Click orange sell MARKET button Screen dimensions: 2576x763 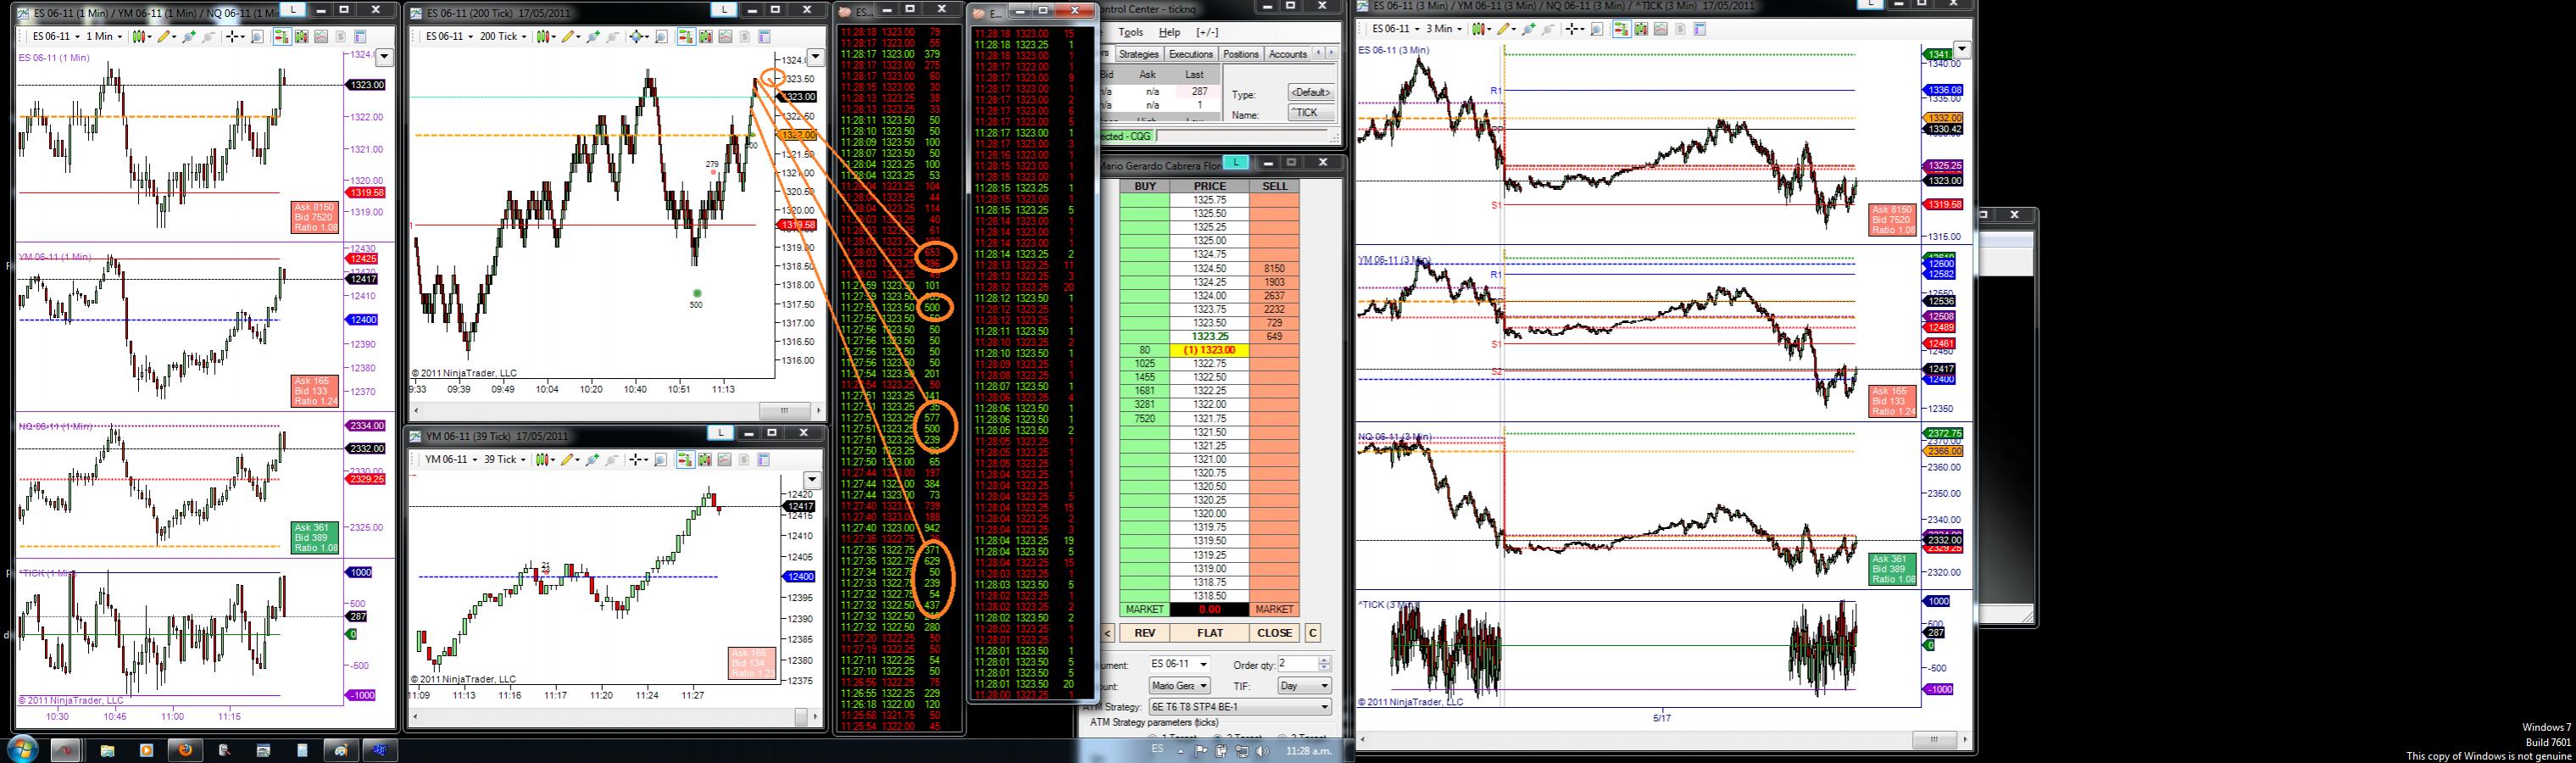1274,609
